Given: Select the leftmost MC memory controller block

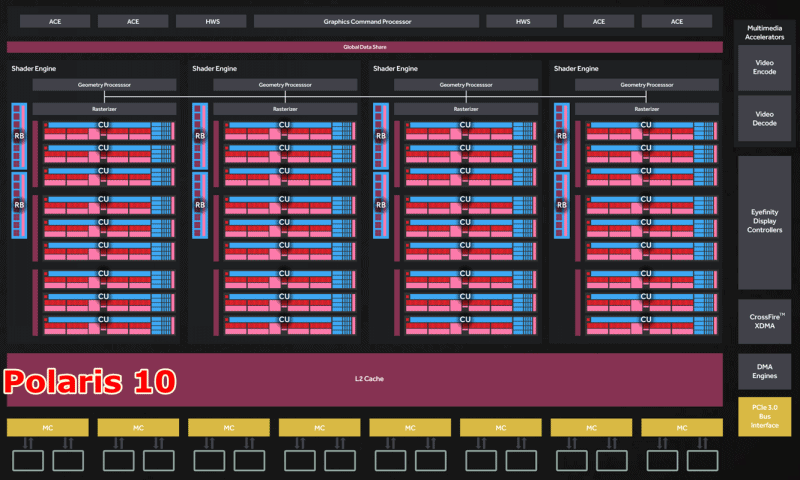Looking at the screenshot, I should pyautogui.click(x=47, y=428).
